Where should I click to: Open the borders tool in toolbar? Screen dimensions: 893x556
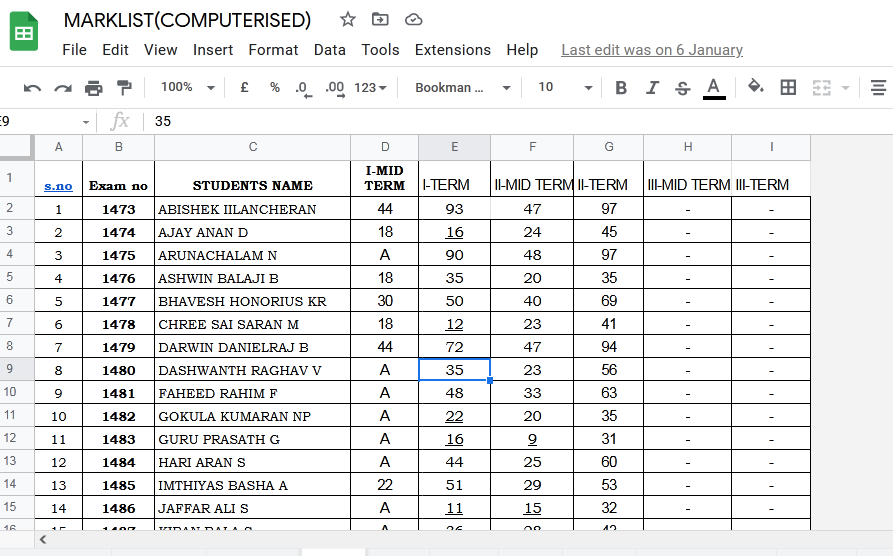pyautogui.click(x=788, y=88)
